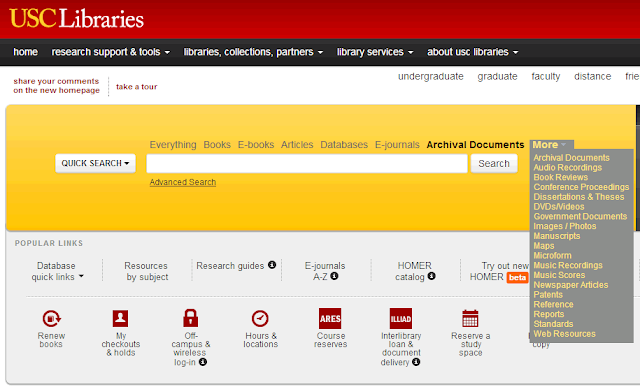Open the faculty audience link
This screenshot has height=387, width=640.
(546, 77)
